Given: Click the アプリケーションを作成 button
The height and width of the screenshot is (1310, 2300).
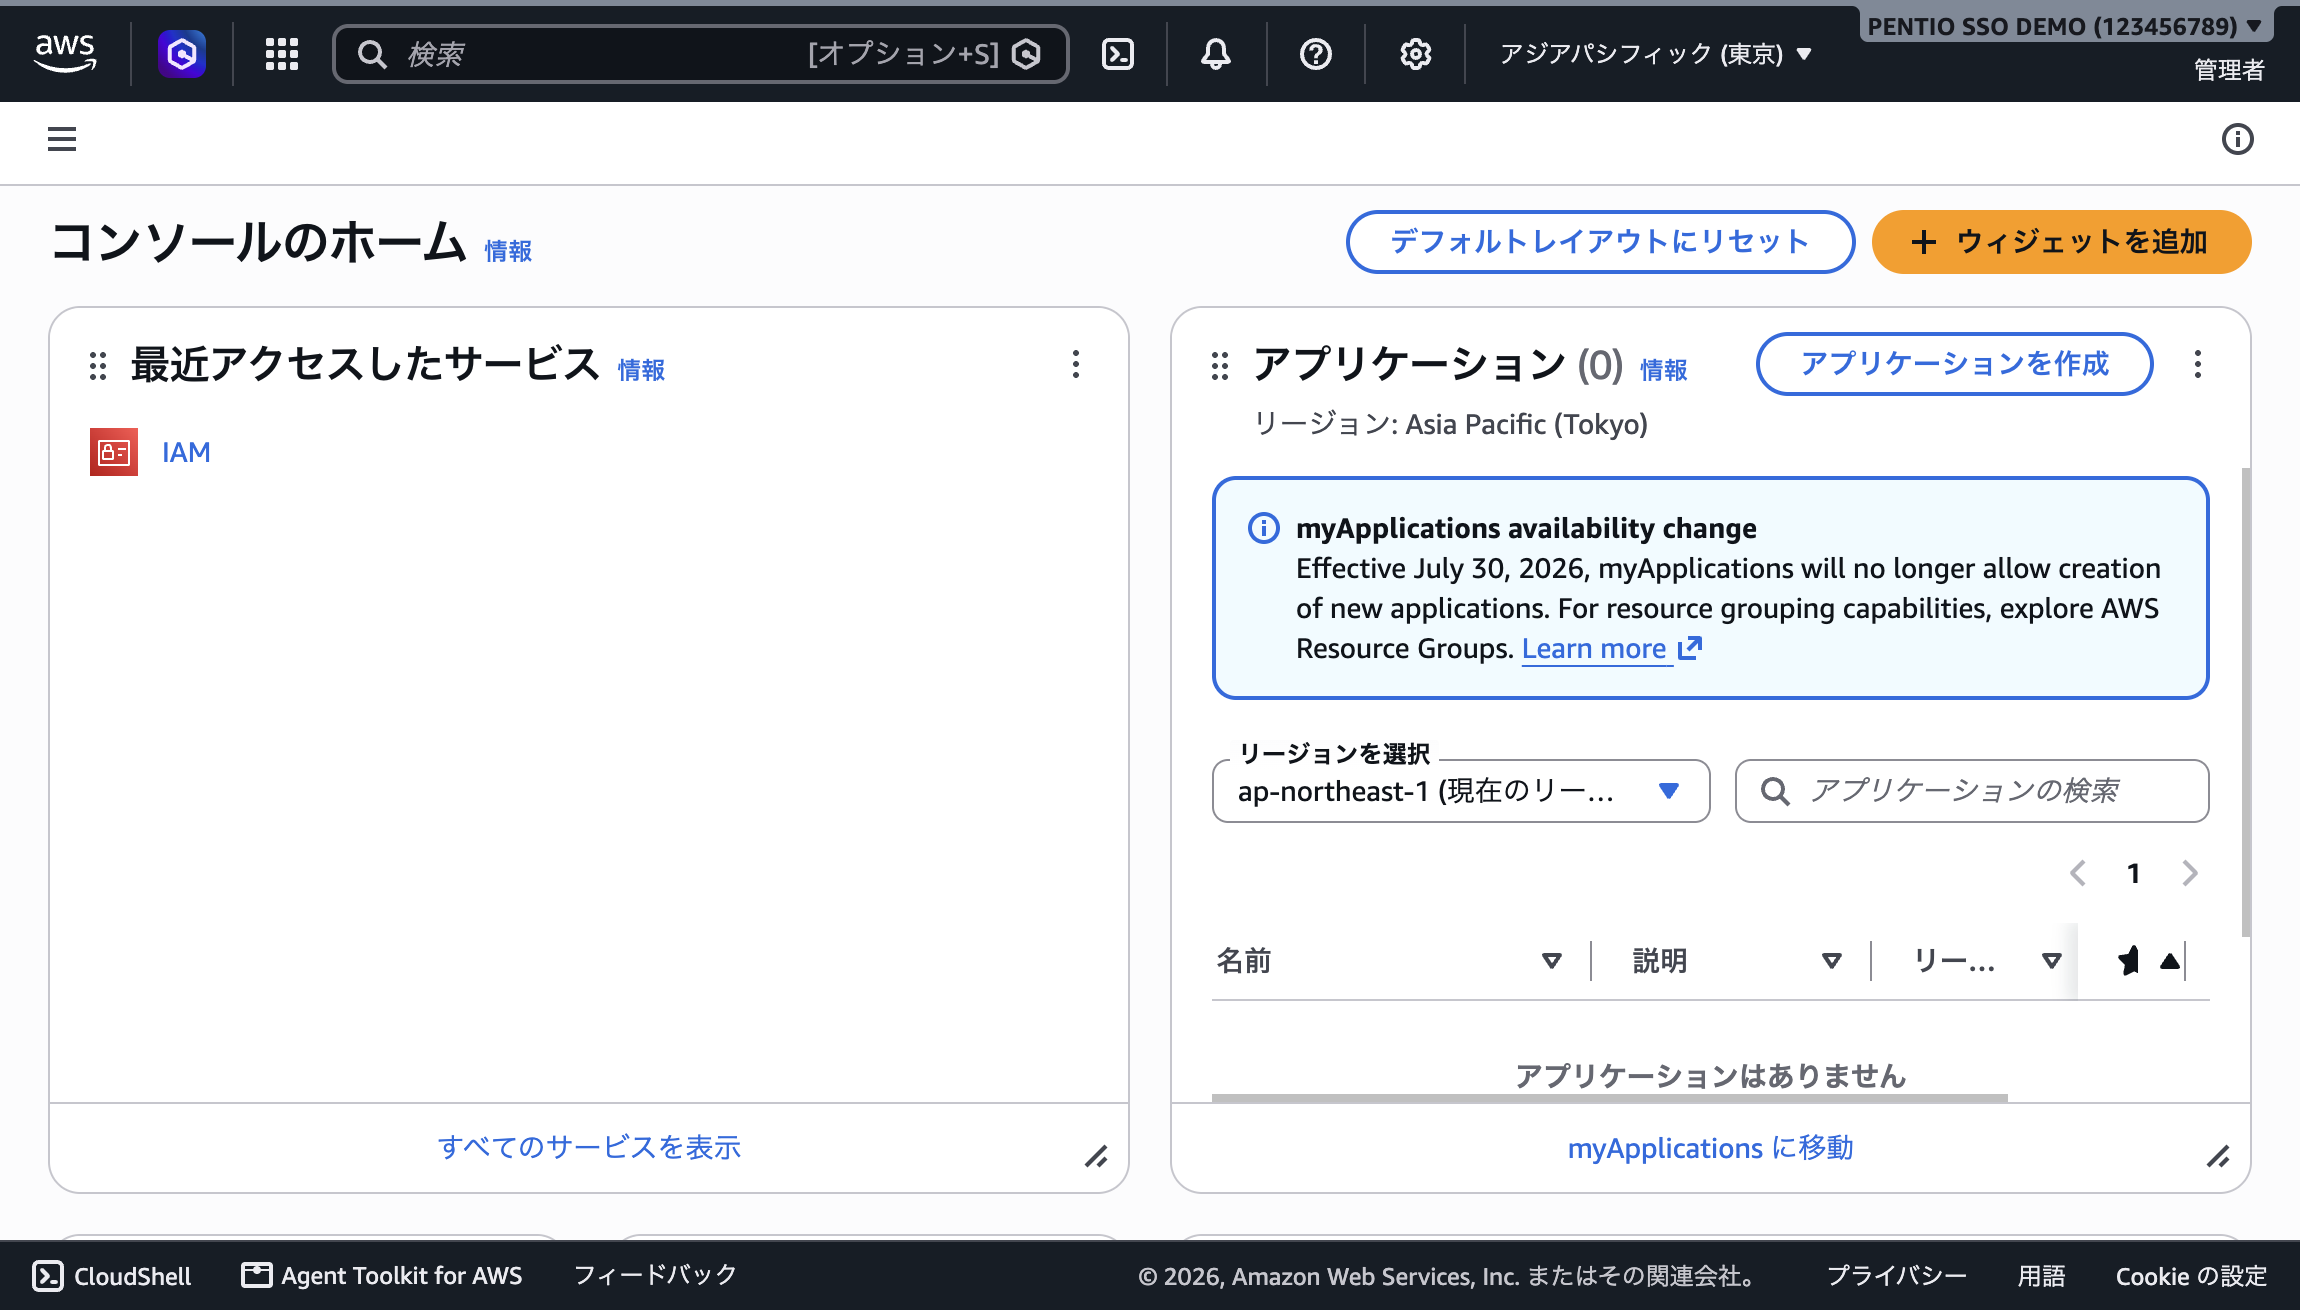Looking at the screenshot, I should [1955, 364].
